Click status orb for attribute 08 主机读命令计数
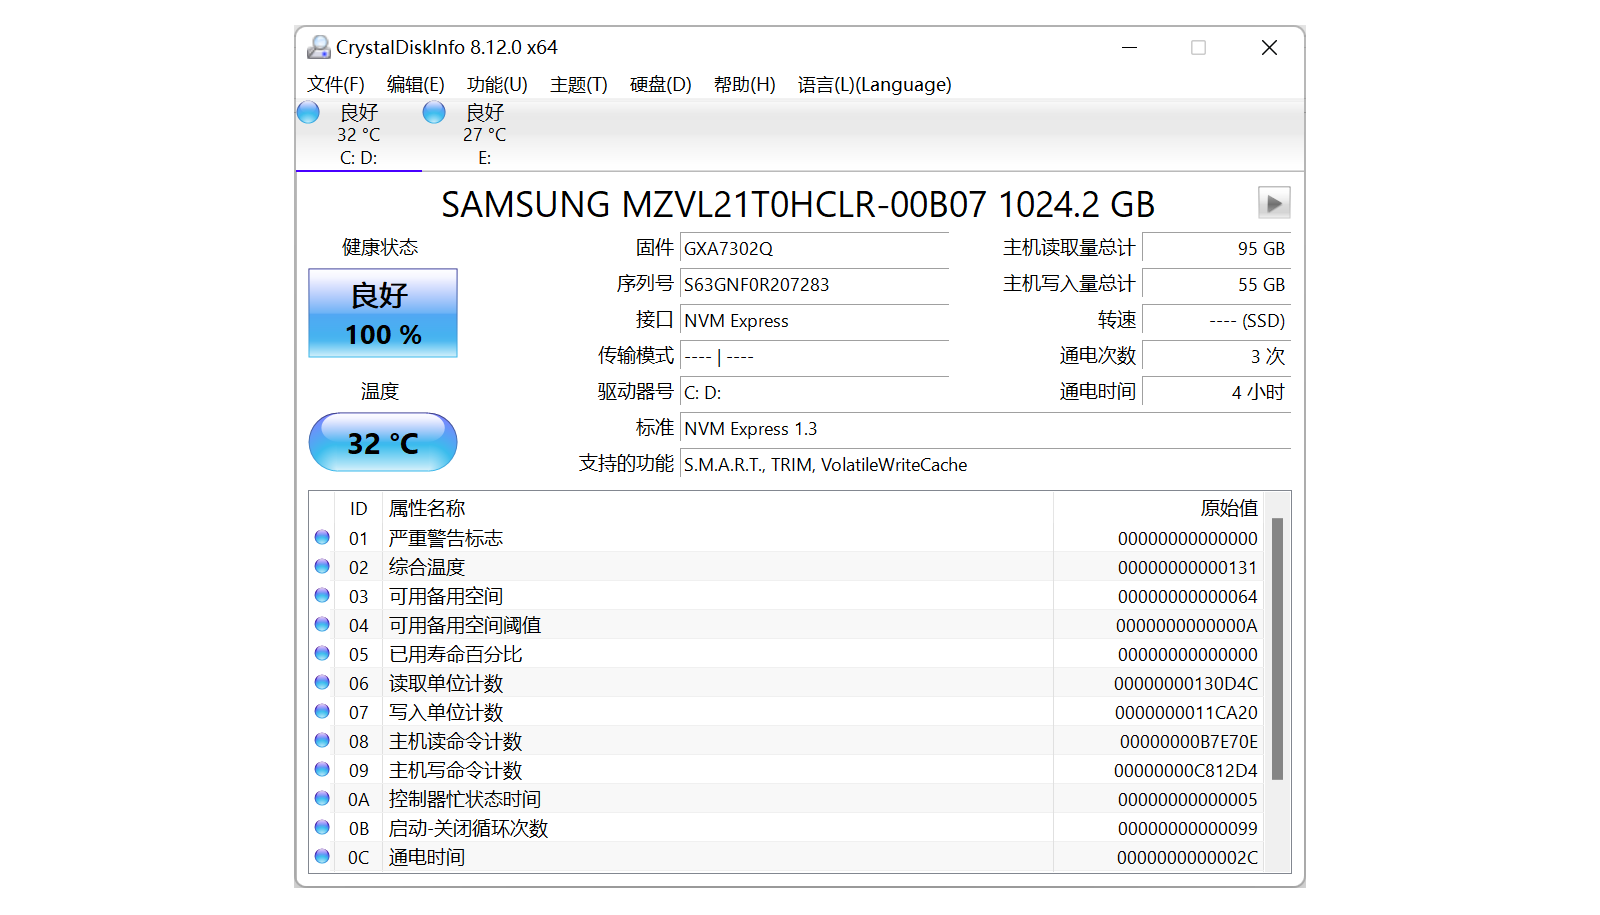This screenshot has height=915, width=1600. coord(322,740)
